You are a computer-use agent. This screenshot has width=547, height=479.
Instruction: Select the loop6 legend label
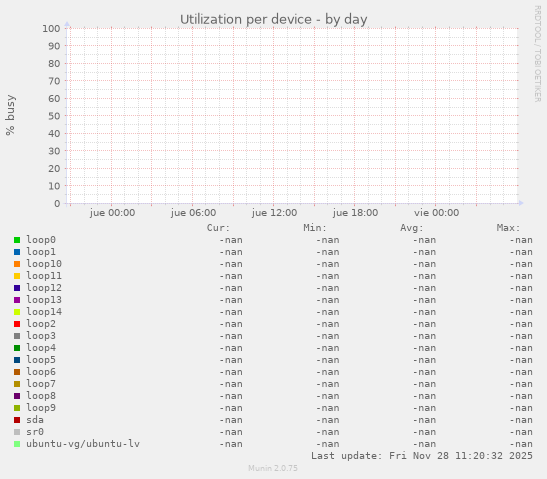tap(41, 372)
